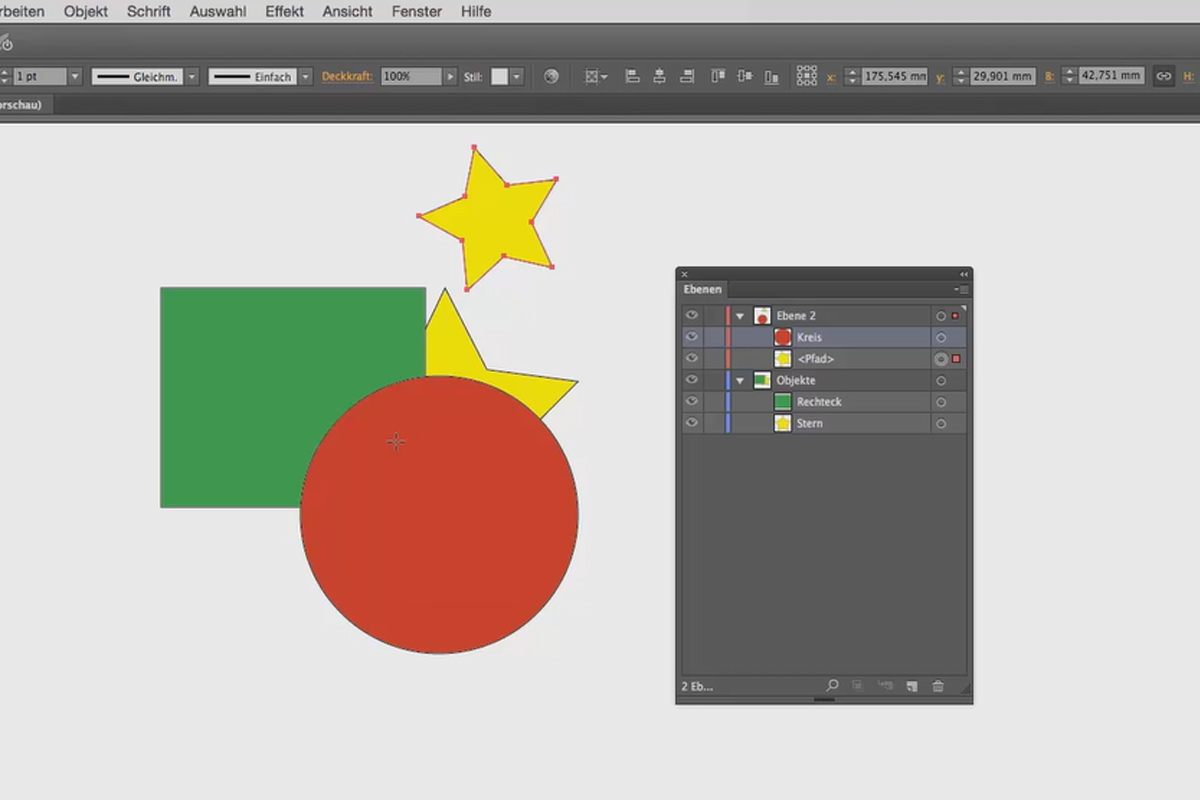Image resolution: width=1200 pixels, height=800 pixels.
Task: Open the Hilfe menu
Action: click(x=476, y=12)
